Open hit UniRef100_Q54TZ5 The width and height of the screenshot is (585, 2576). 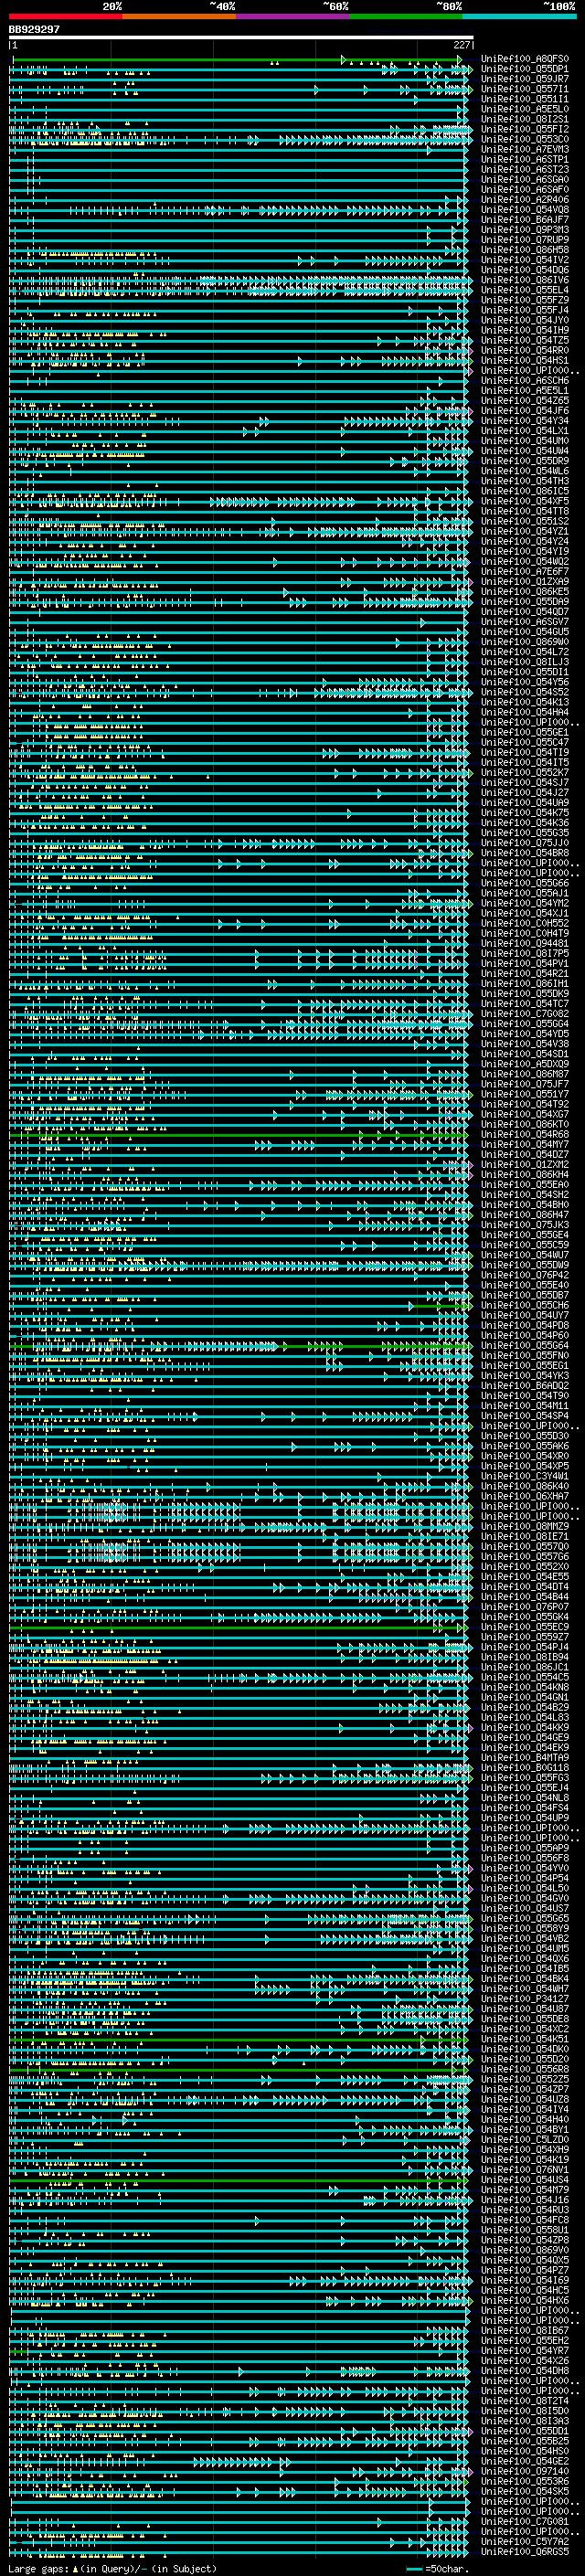pos(524,340)
